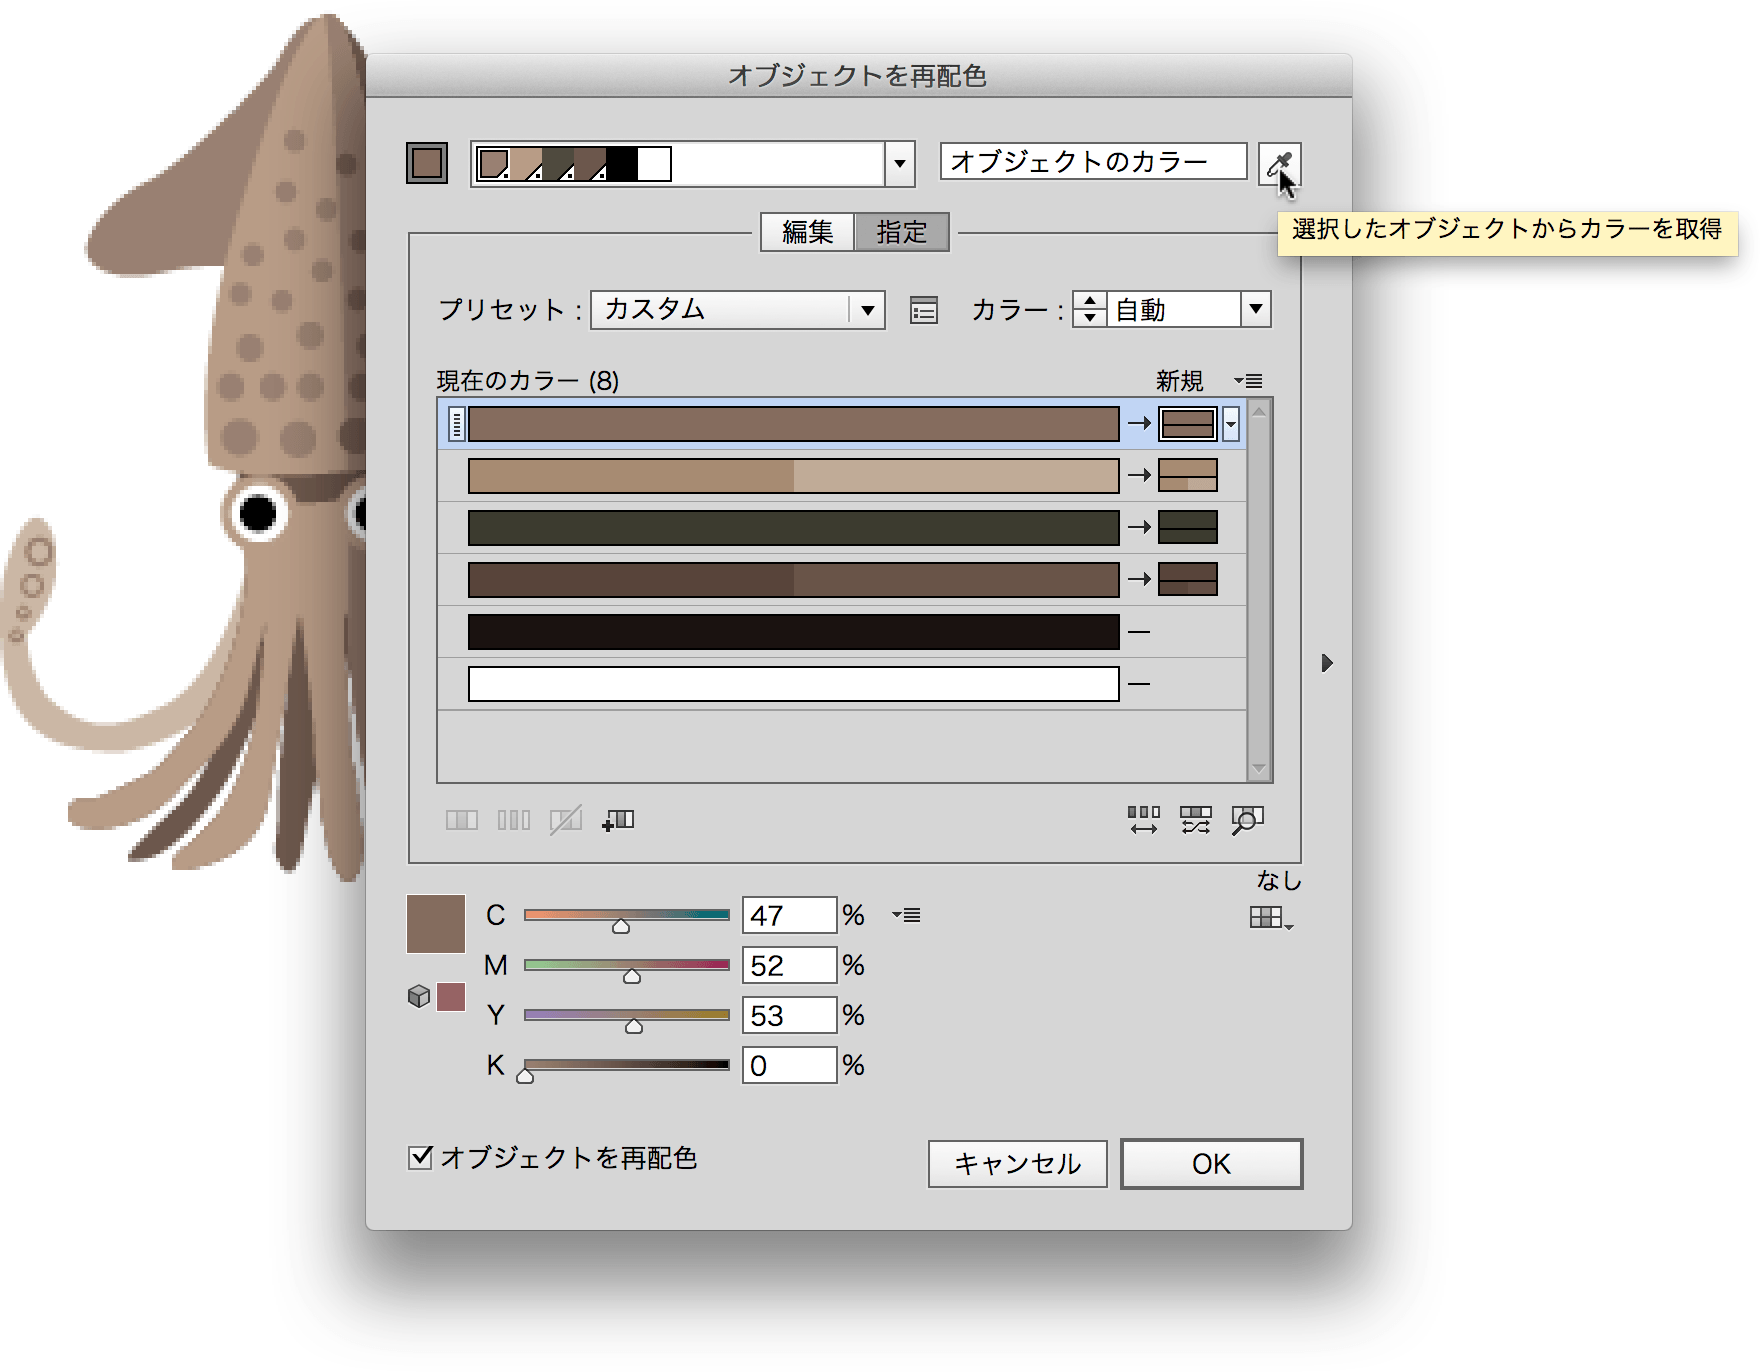This screenshot has width=1760, height=1372.
Task: Select the white current color row
Action: pos(793,684)
